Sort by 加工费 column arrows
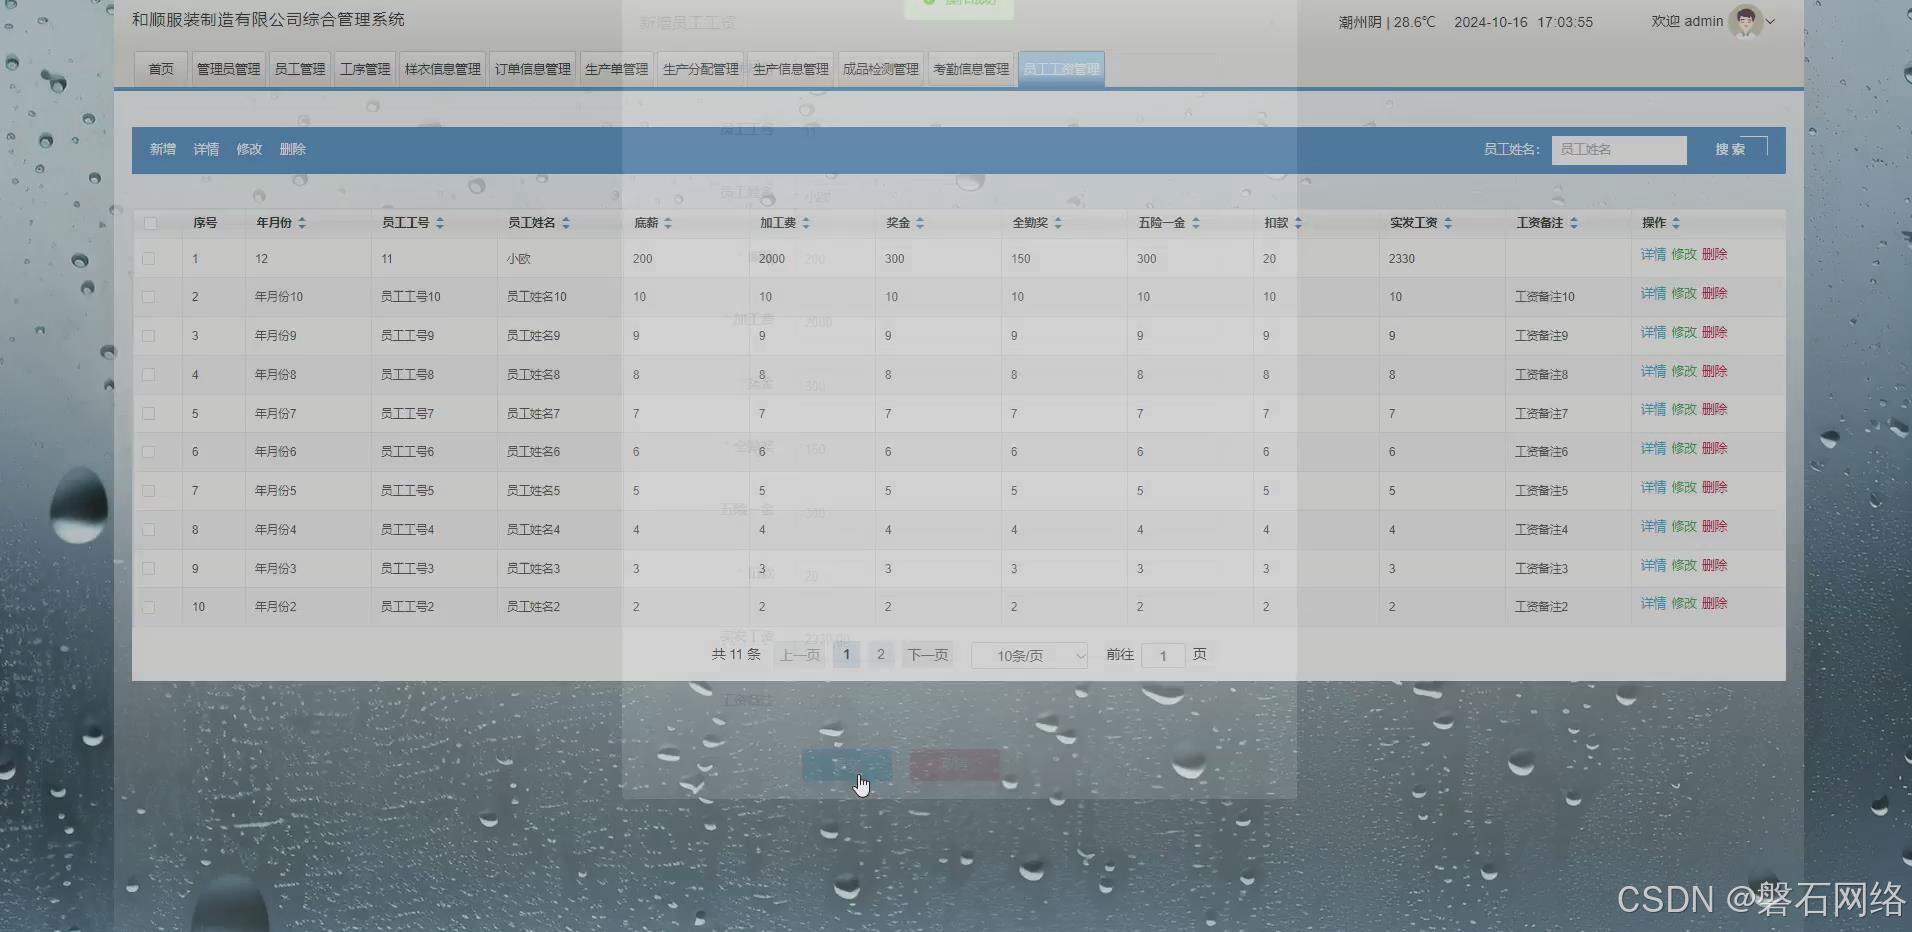The width and height of the screenshot is (1912, 932). (806, 223)
